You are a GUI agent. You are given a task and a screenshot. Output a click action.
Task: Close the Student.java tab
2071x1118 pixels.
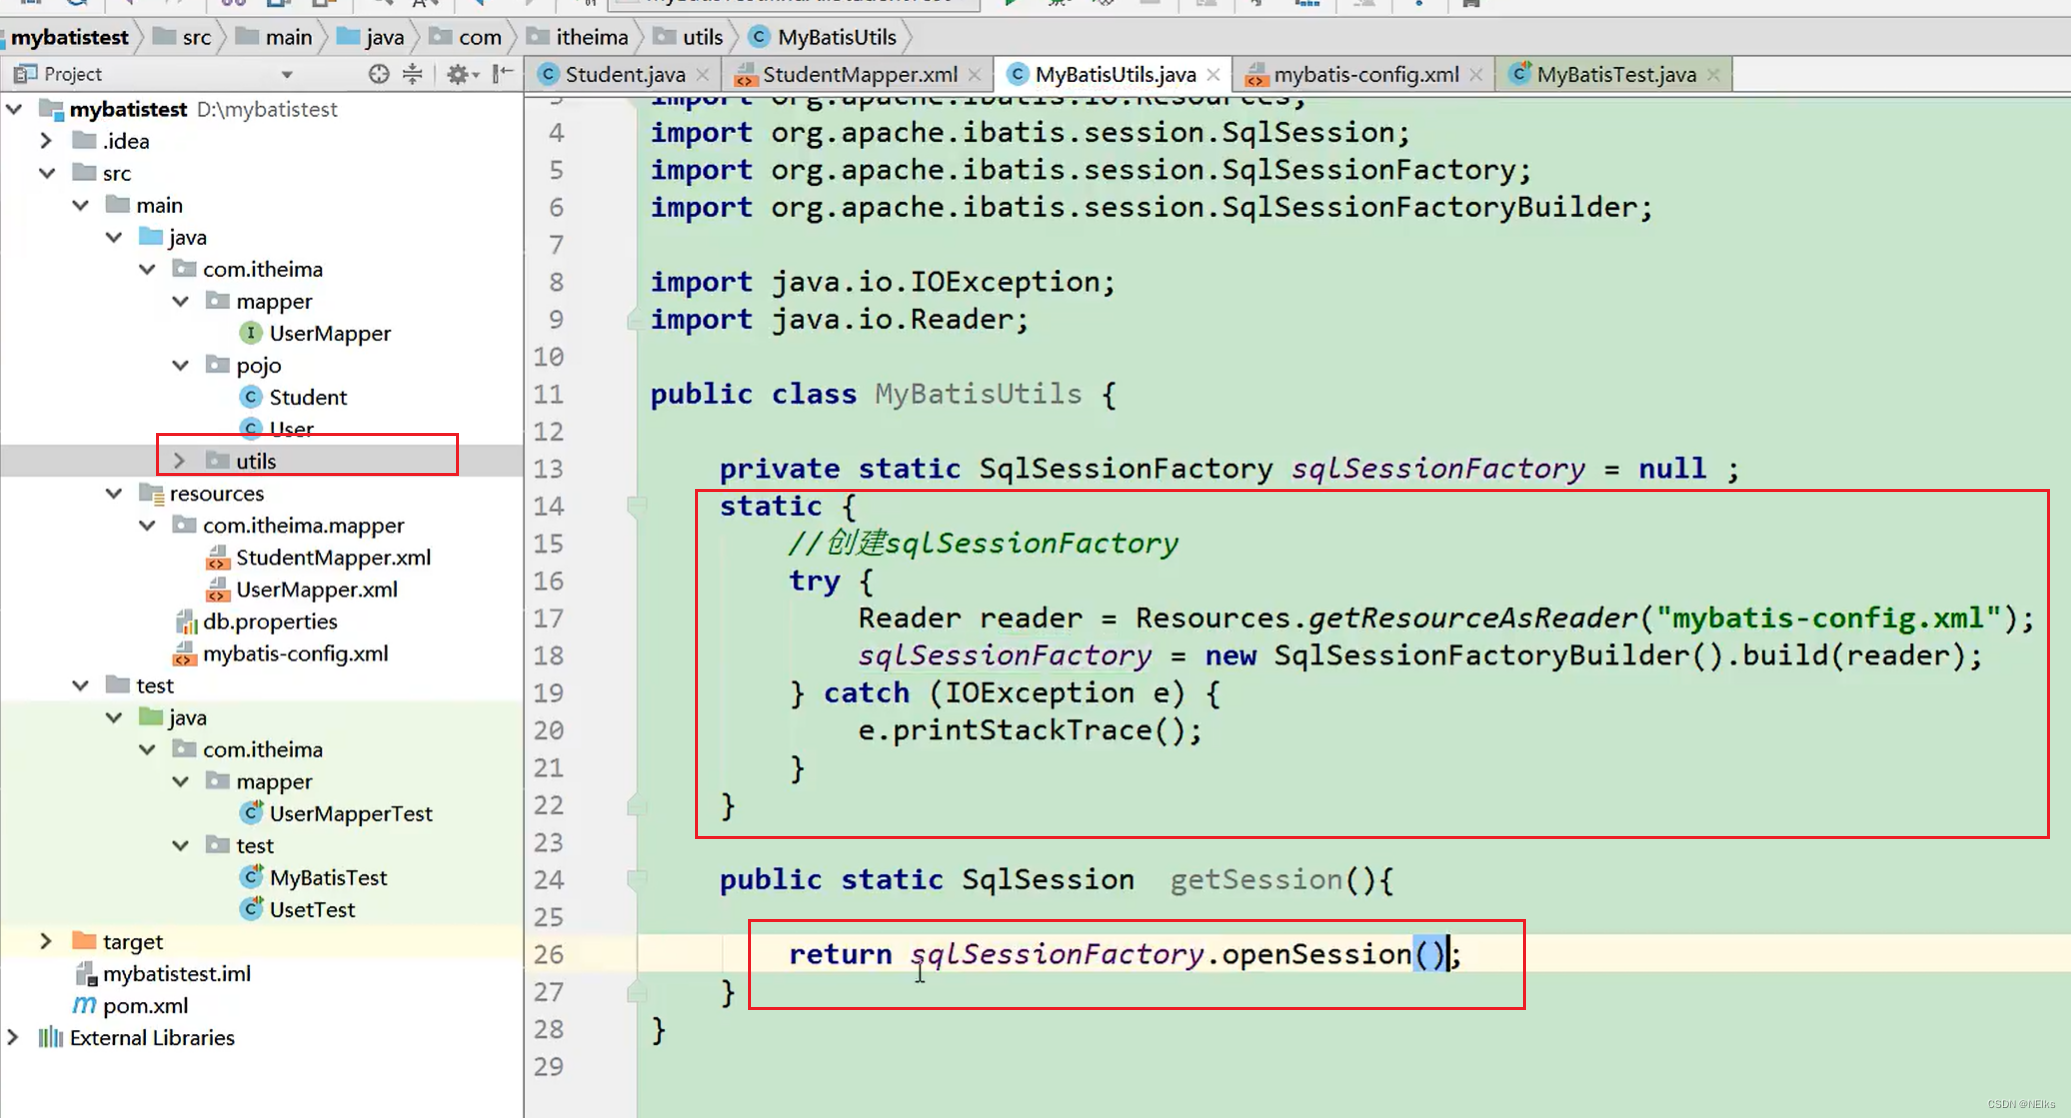click(x=703, y=75)
